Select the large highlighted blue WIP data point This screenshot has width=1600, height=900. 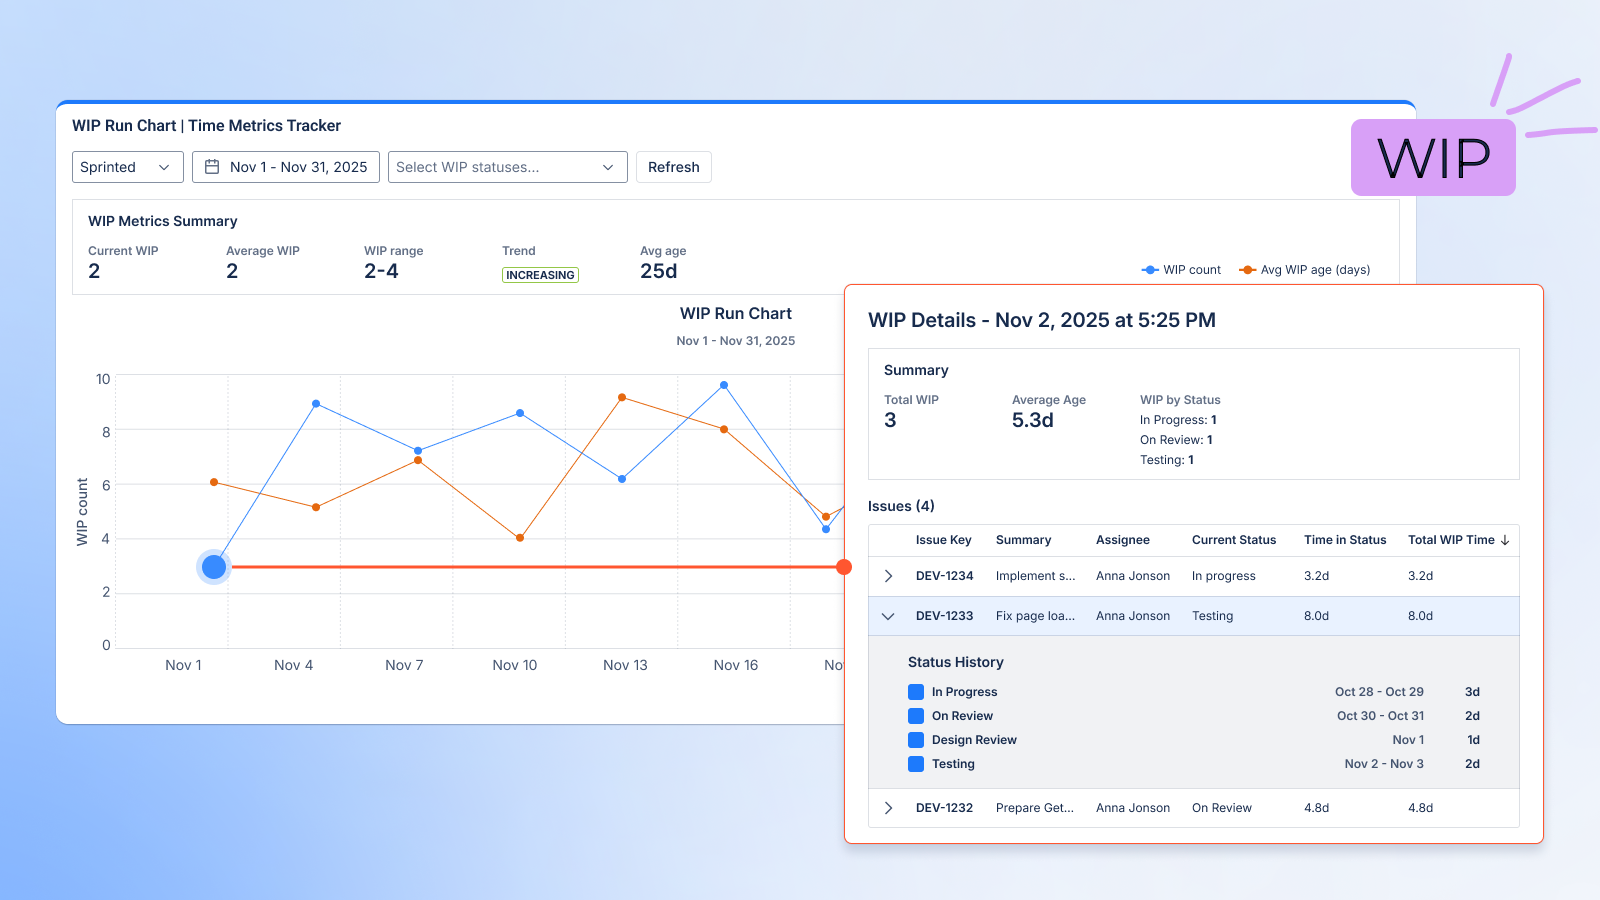[x=214, y=567]
